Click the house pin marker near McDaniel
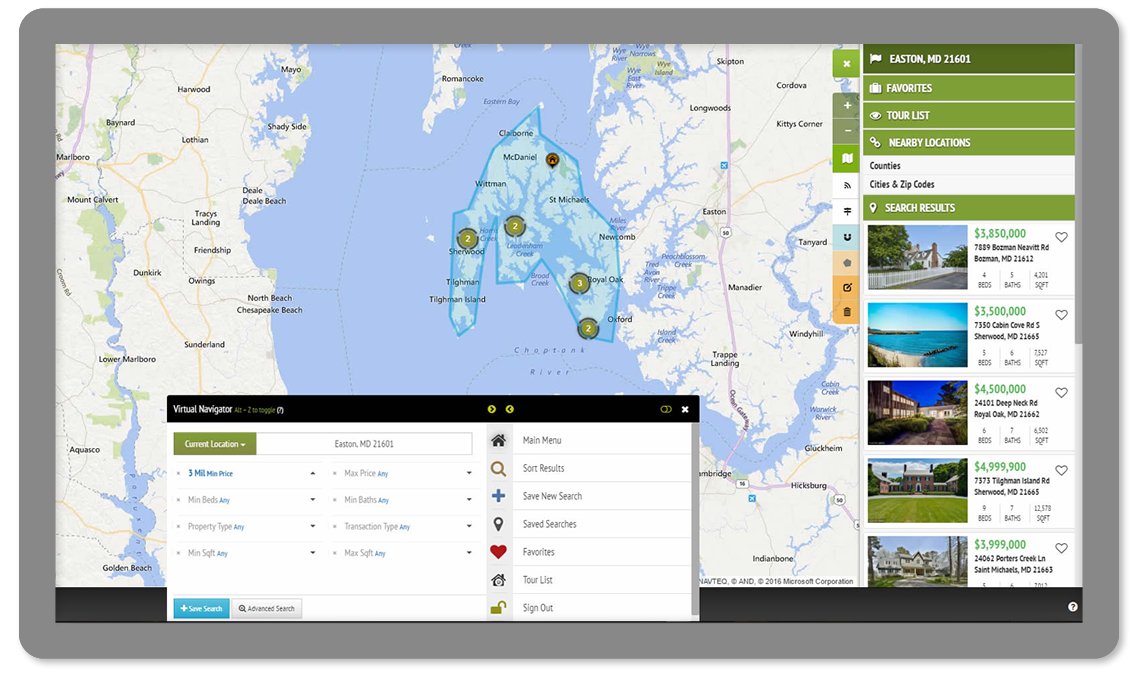 click(552, 160)
